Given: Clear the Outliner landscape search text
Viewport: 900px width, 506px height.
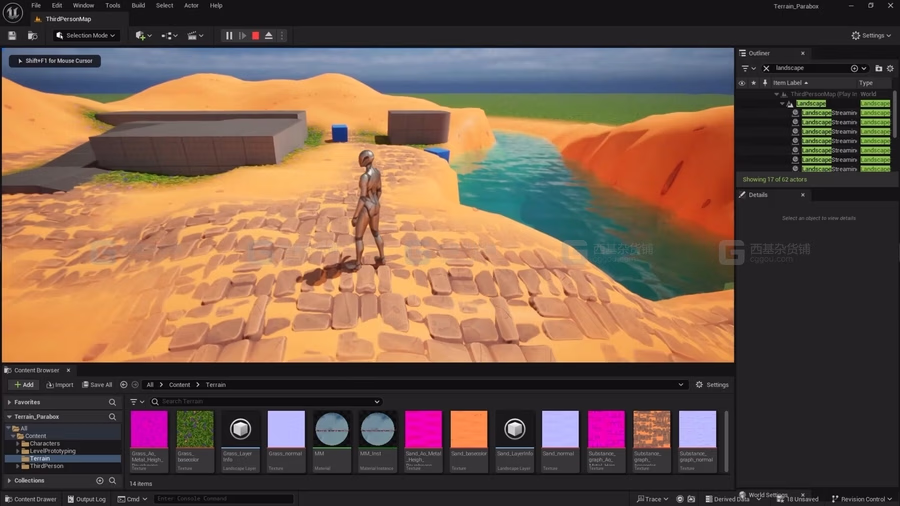Looking at the screenshot, I should tap(766, 68).
